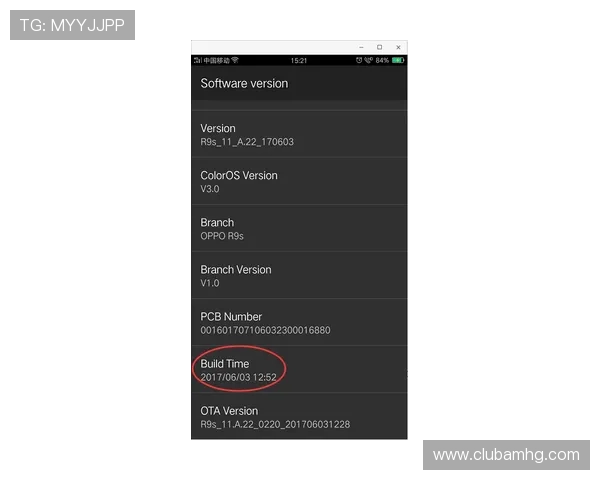600x480 pixels.
Task: Click the TG: MYYJJPP label
Action: click(x=72, y=25)
